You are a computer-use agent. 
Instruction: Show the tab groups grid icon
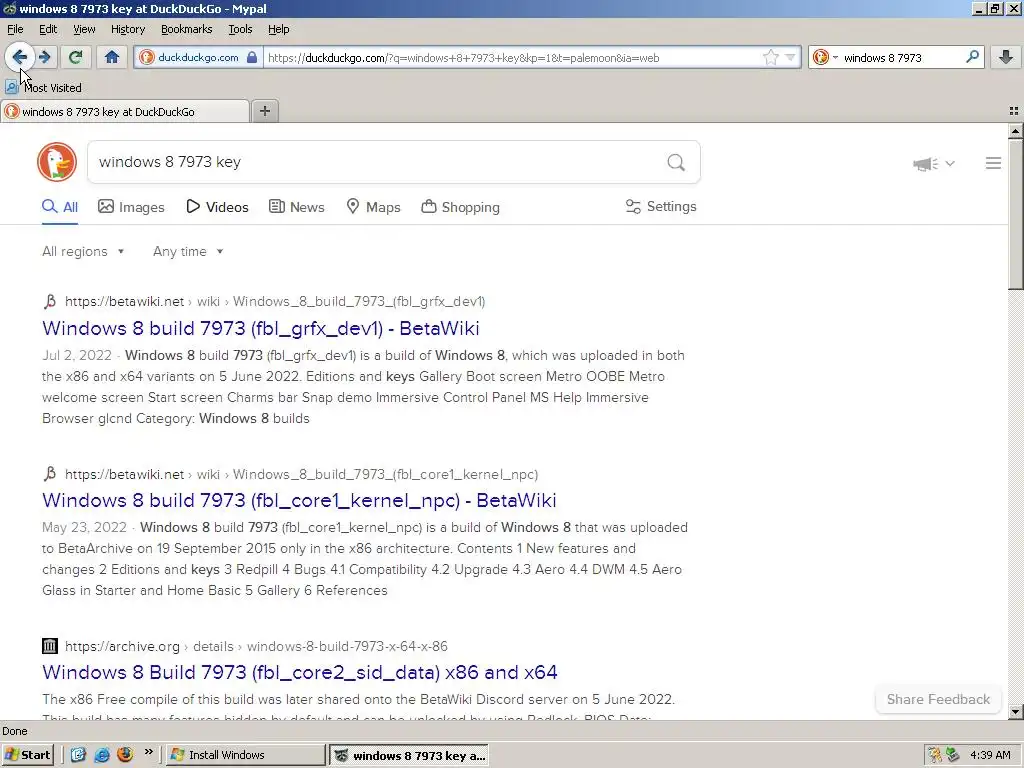coord(1014,112)
